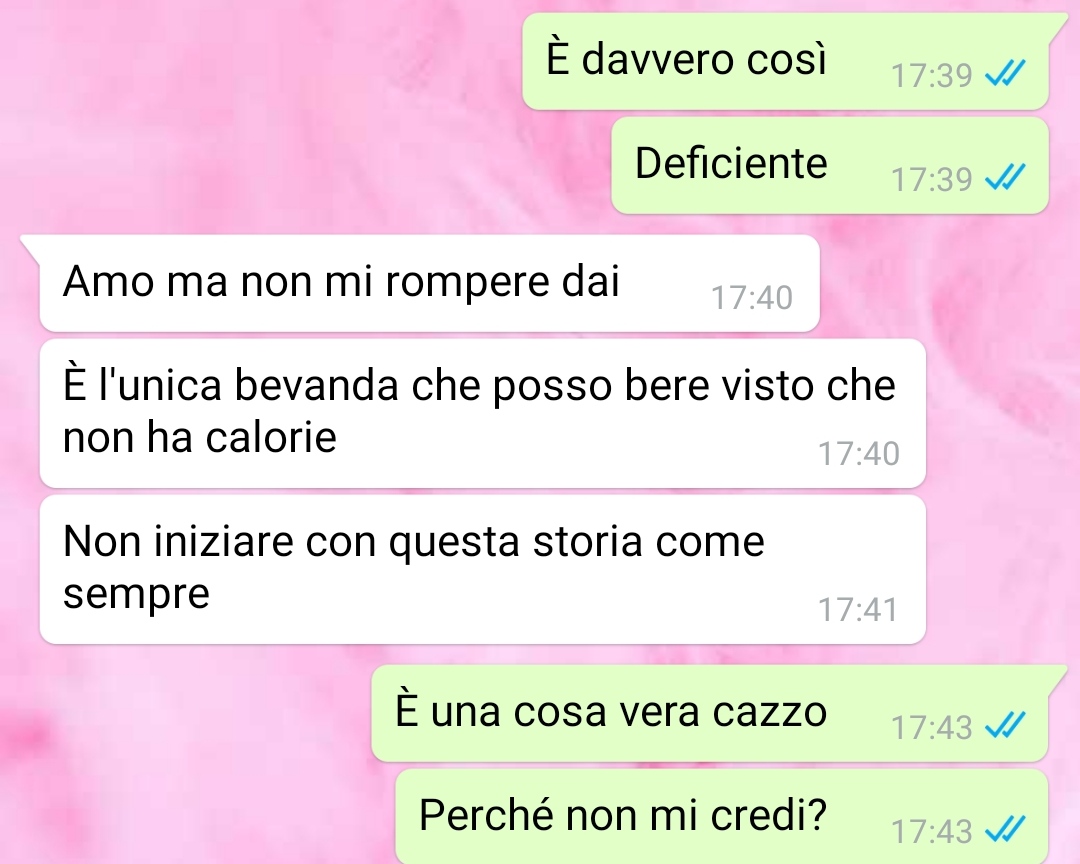Select the 'Perché non mi credi?' message
1080x864 pixels.
(722, 816)
